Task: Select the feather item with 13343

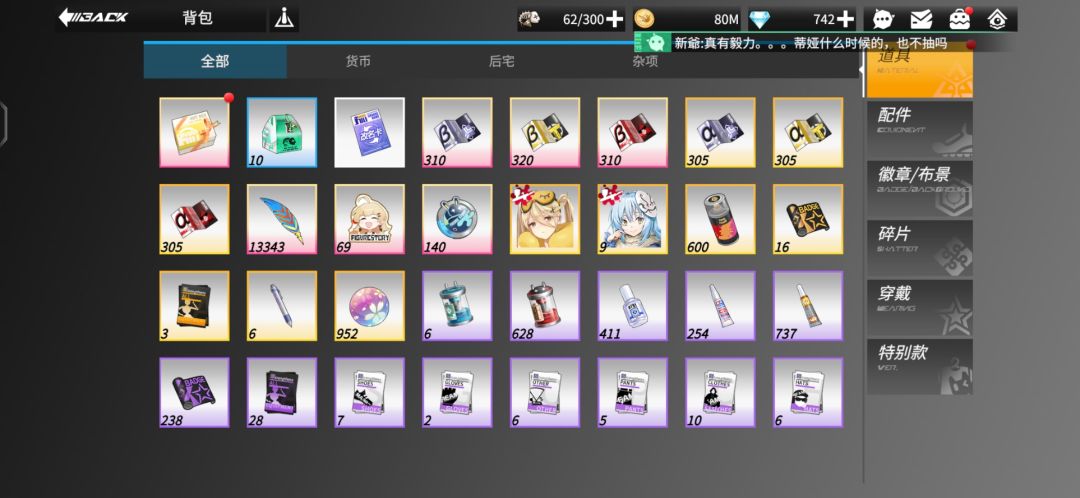Action: coord(282,219)
